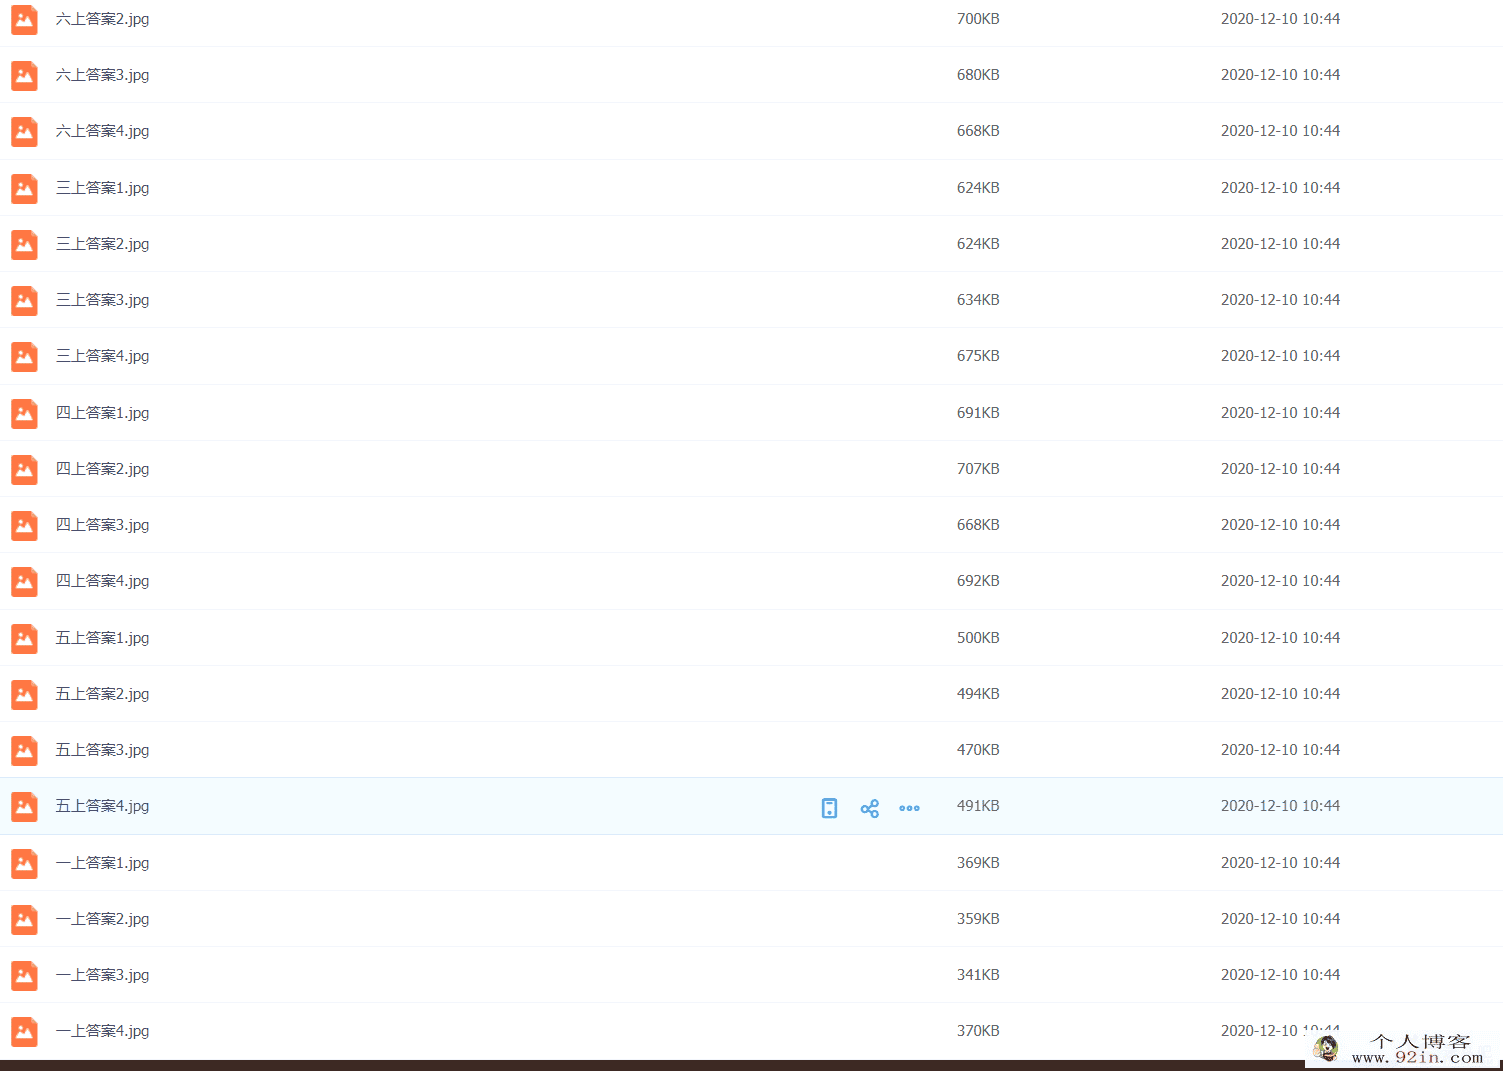Click the 700KB size value
Viewport: 1503px width, 1071px height.
point(978,19)
